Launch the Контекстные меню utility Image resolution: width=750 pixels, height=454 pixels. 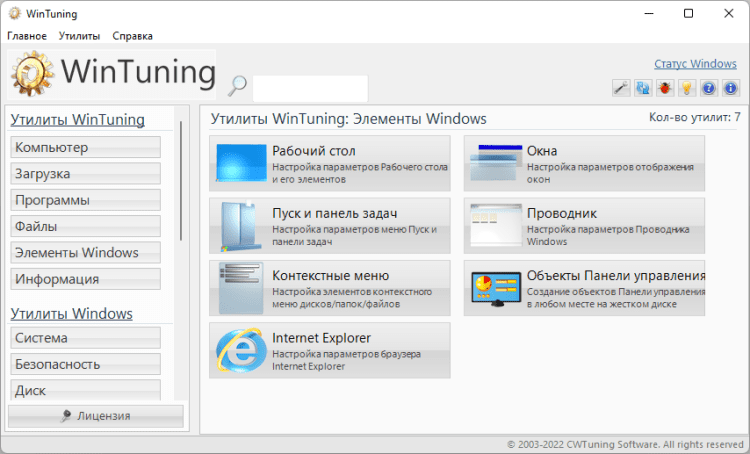330,288
